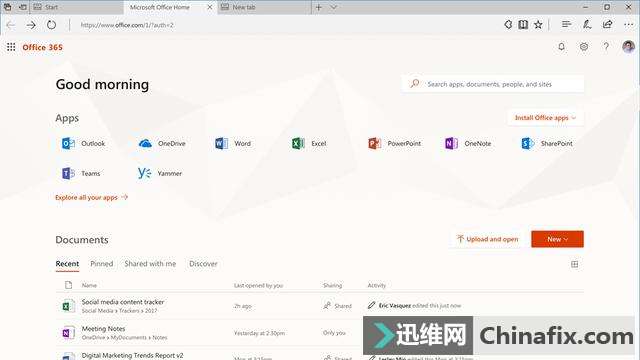
Task: Launch OneDrive app
Action: 162,143
